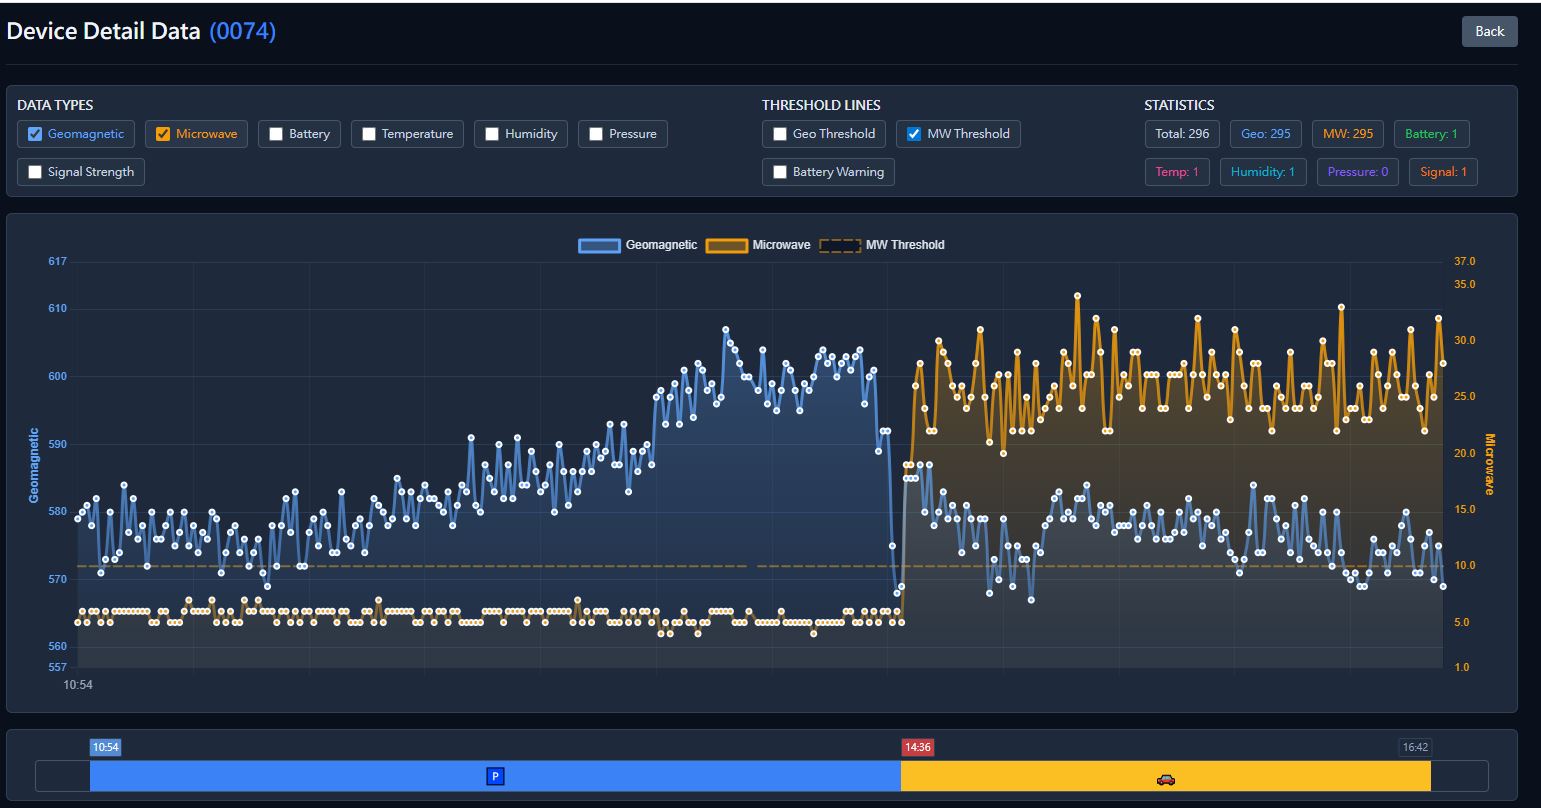The width and height of the screenshot is (1541, 808).
Task: Click the 10:54 start timeline marker
Action: click(x=105, y=747)
